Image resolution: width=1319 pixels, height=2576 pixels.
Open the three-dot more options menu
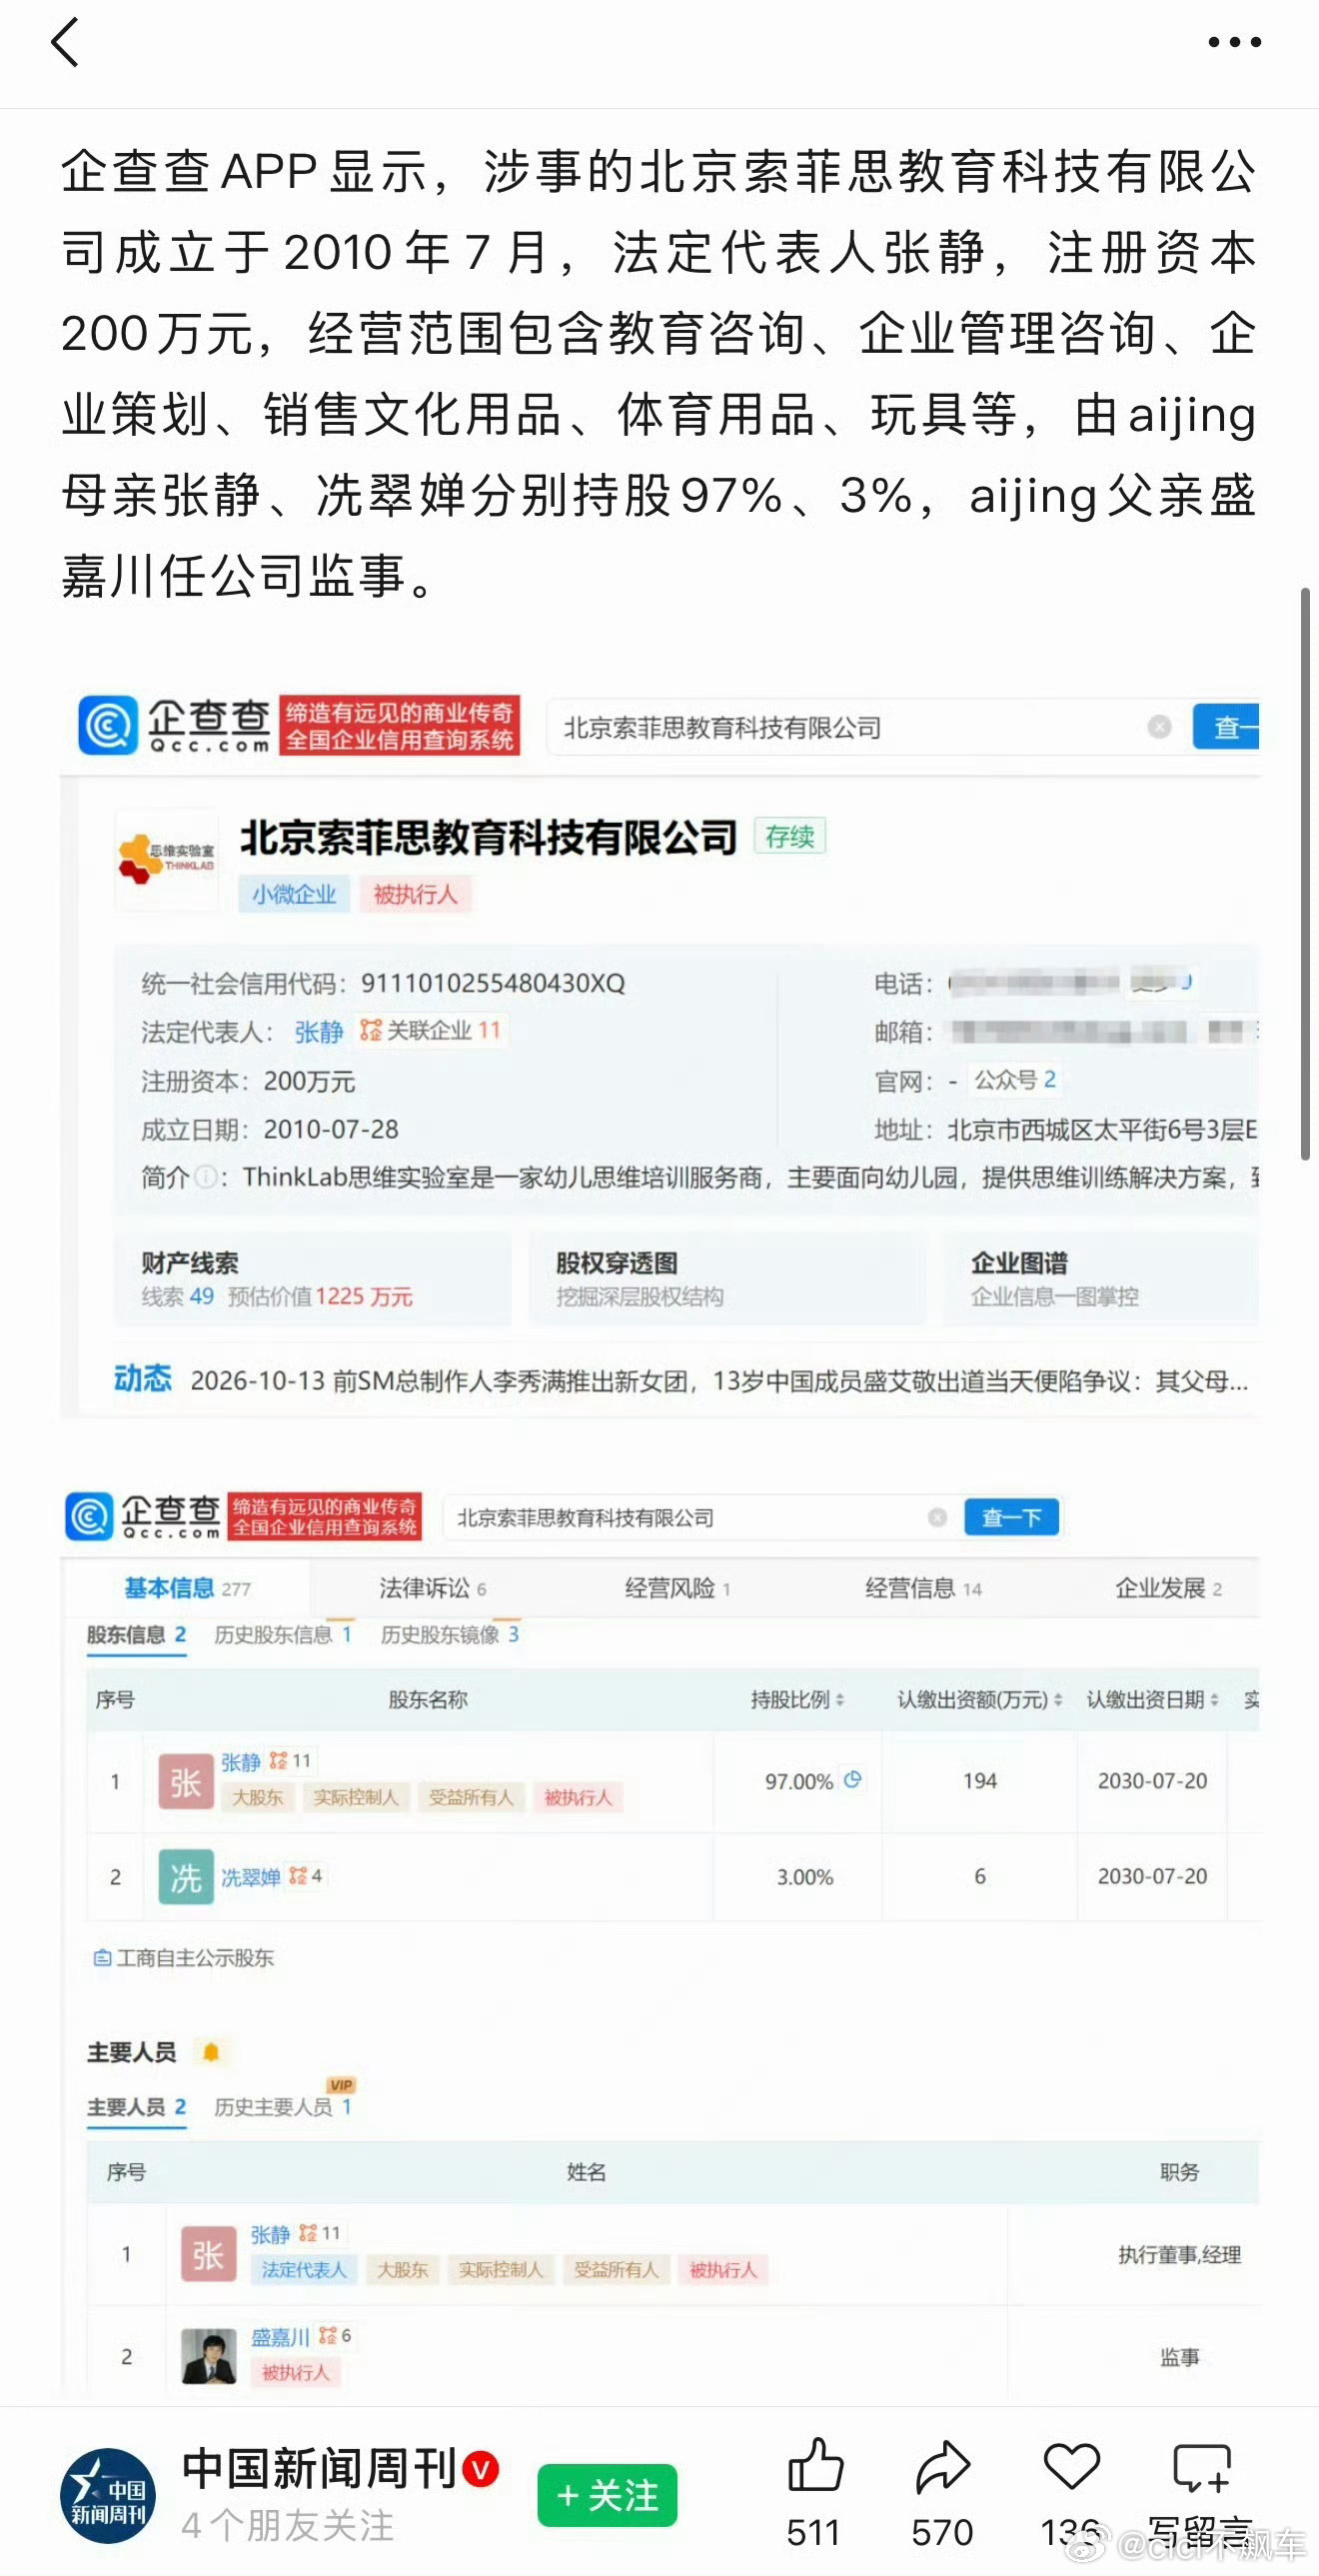[1234, 42]
